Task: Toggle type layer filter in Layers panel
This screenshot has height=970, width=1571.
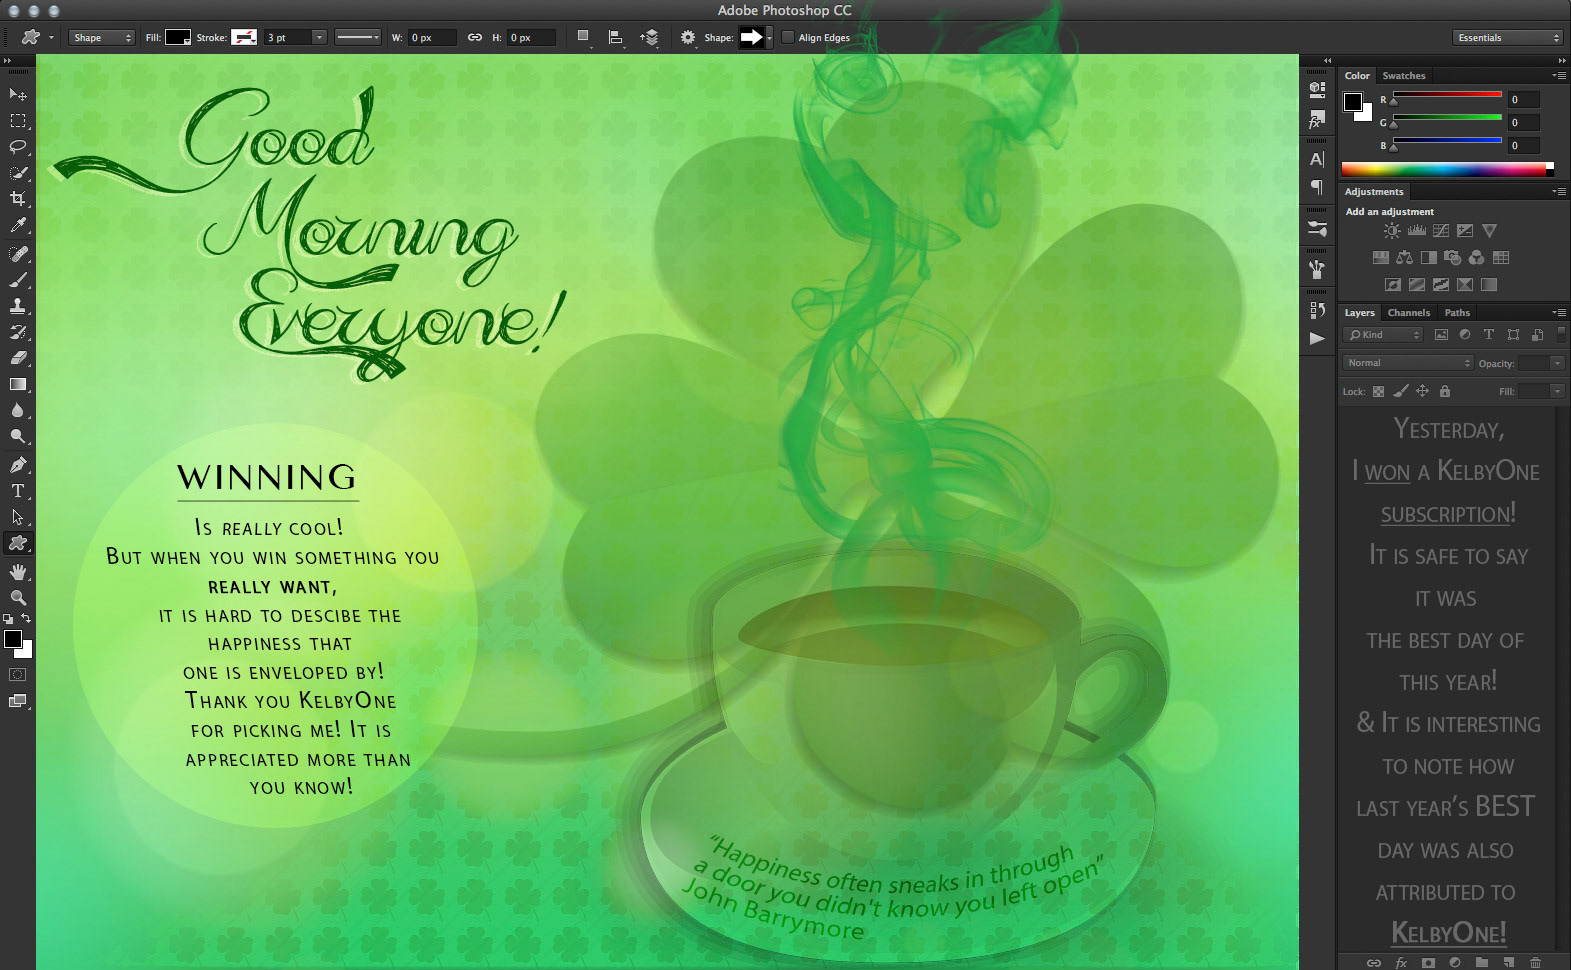Action: click(1489, 335)
